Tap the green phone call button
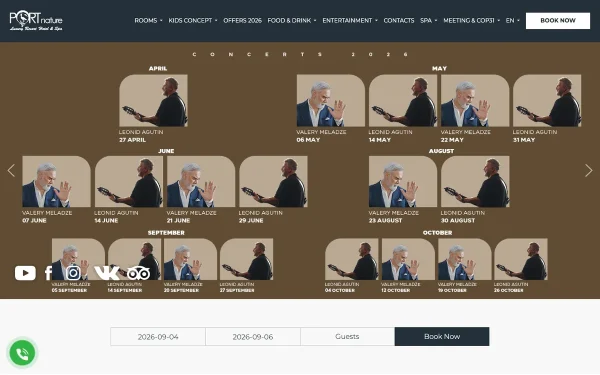The image size is (600, 375). (x=22, y=353)
